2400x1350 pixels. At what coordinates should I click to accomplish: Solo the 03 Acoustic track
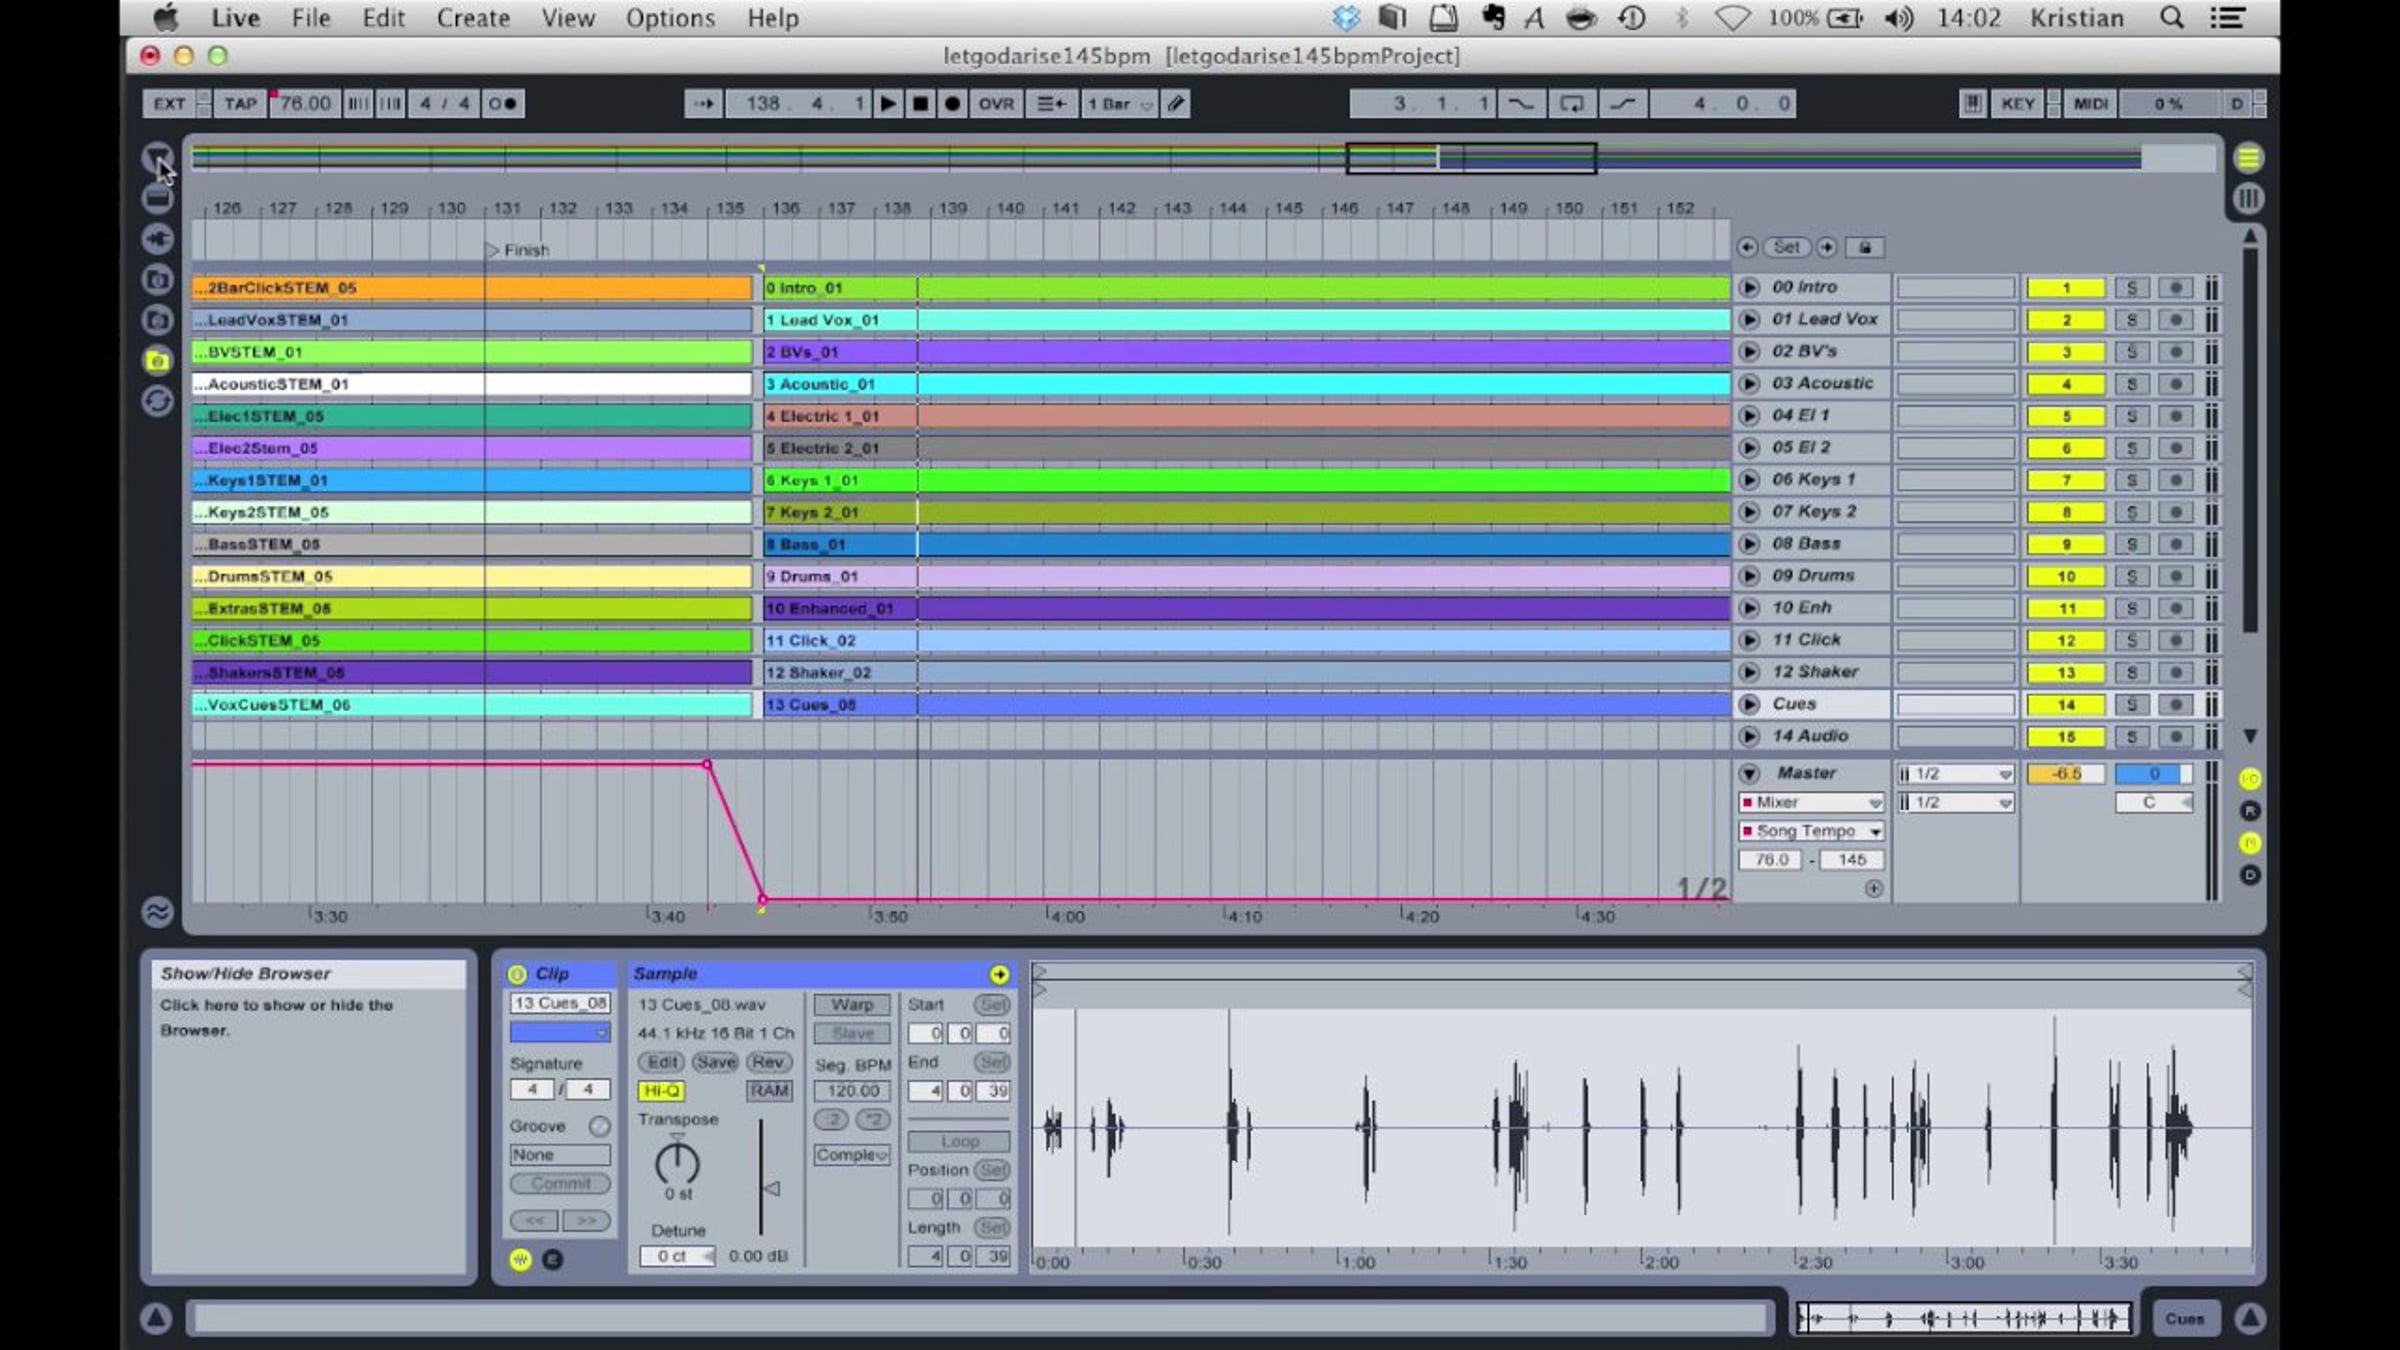[x=2131, y=384]
